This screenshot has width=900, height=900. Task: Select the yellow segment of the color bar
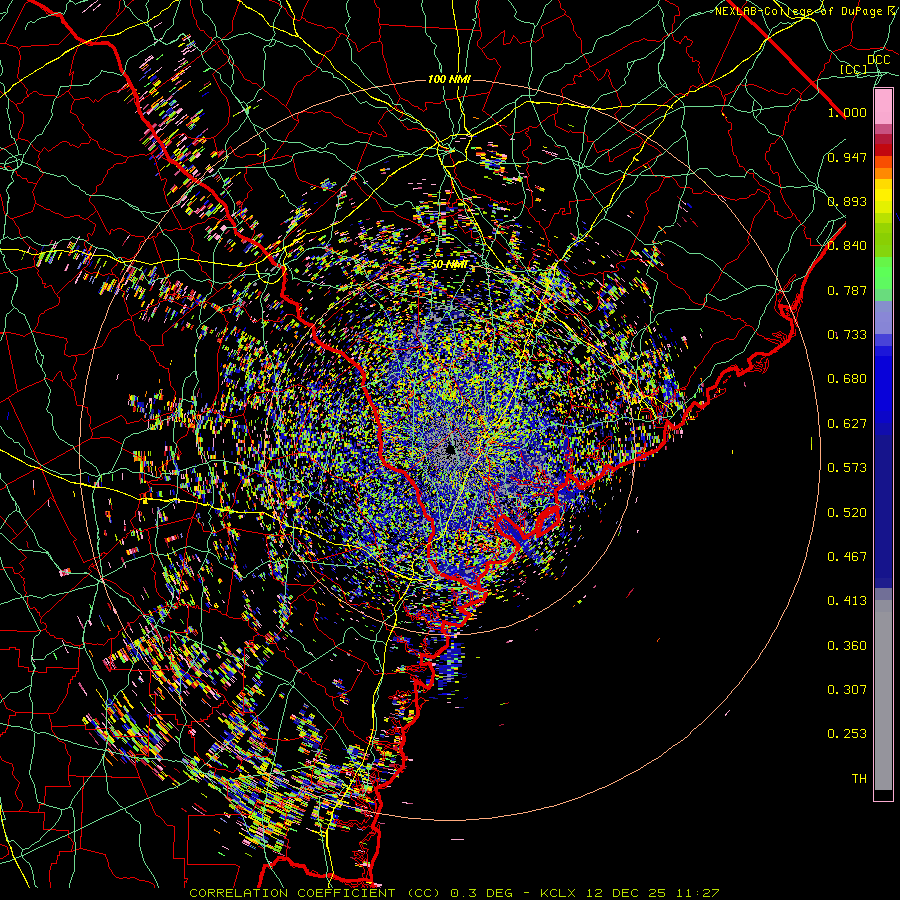[883, 196]
